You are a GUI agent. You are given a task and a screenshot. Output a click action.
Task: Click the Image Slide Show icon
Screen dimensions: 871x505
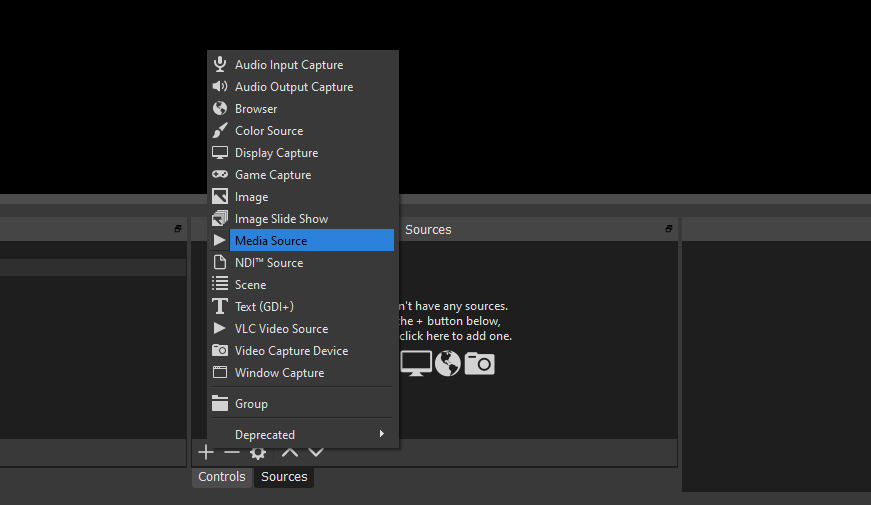[220, 219]
